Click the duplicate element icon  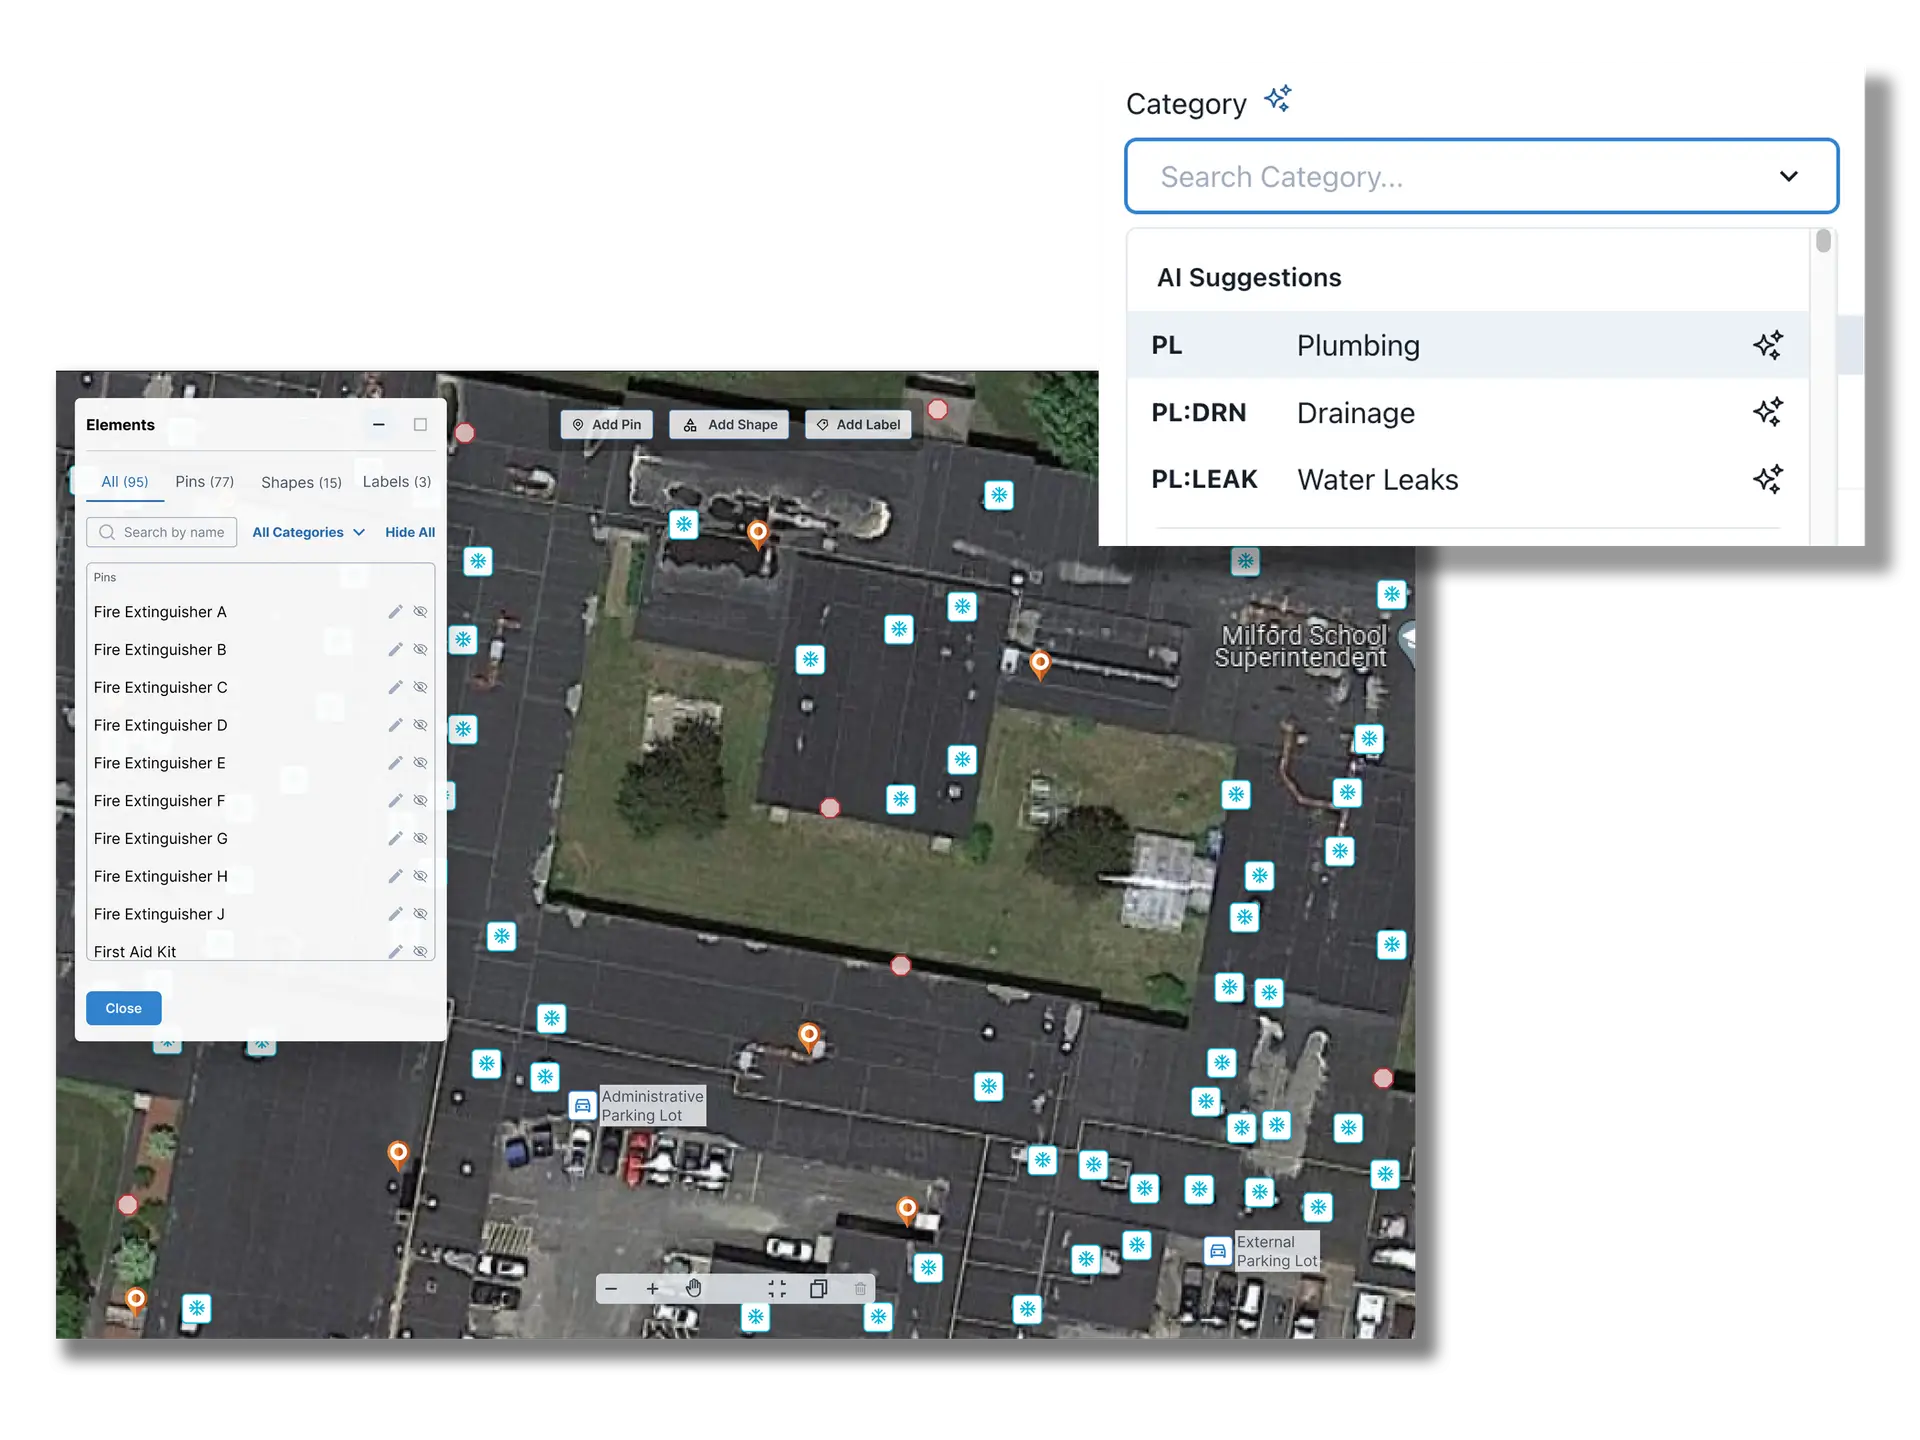tap(818, 1289)
